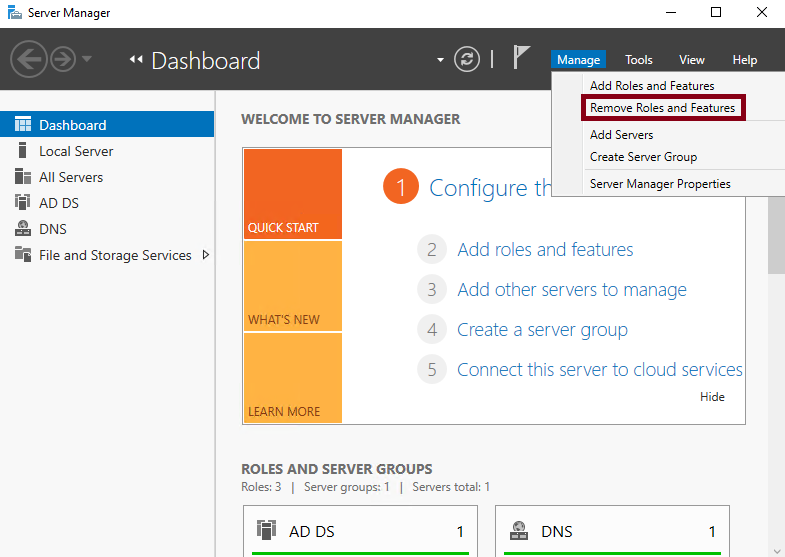
Task: Click Add other servers to manage link
Action: (x=572, y=290)
